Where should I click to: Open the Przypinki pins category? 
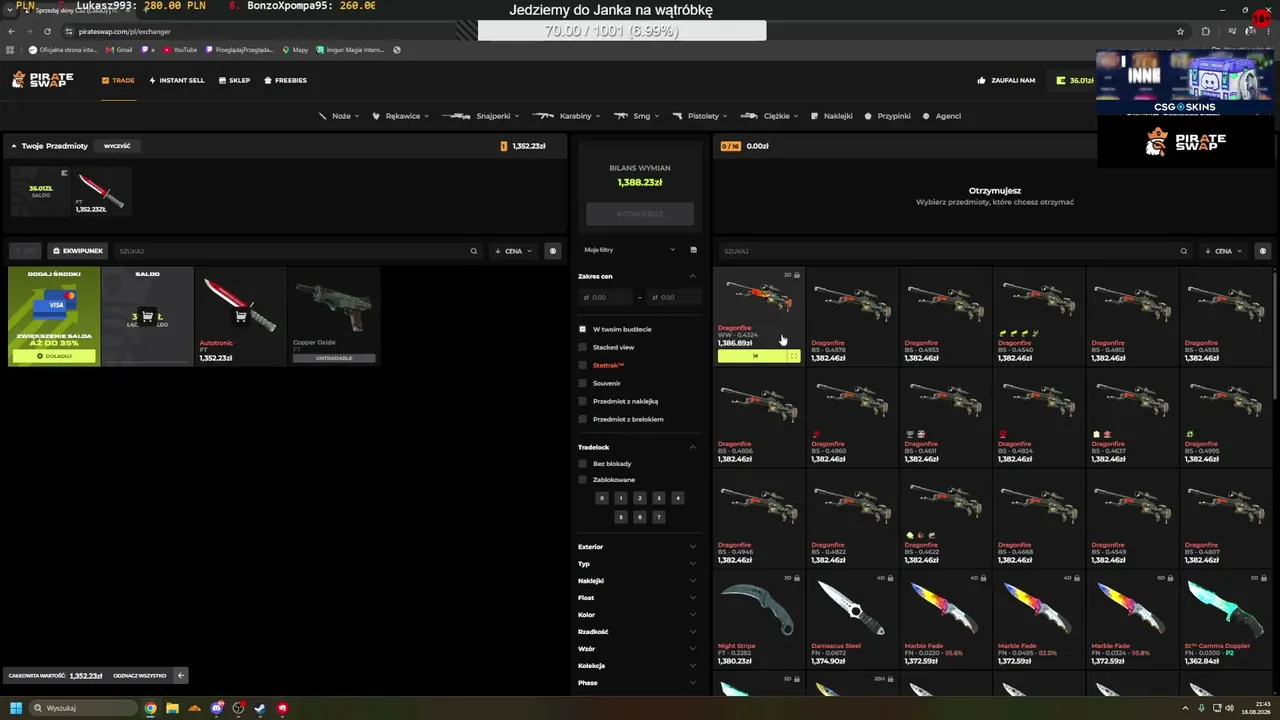pos(888,116)
